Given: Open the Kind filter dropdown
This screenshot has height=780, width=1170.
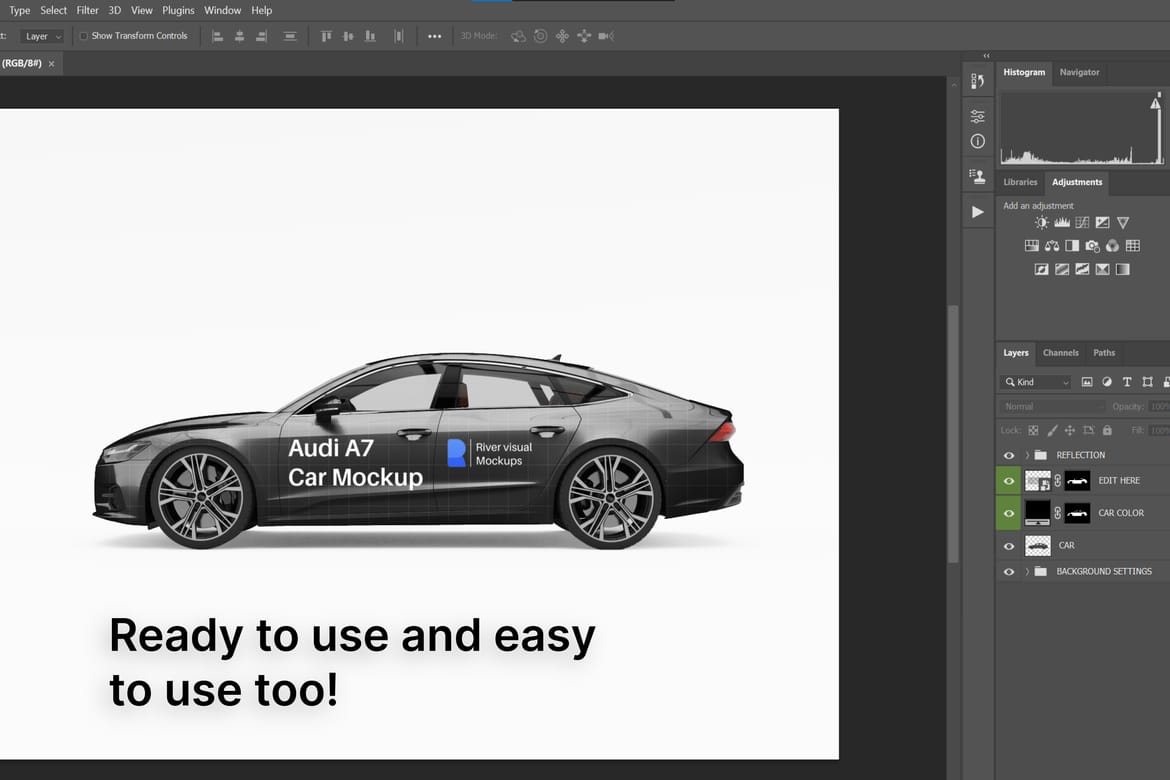Looking at the screenshot, I should [x=1036, y=382].
